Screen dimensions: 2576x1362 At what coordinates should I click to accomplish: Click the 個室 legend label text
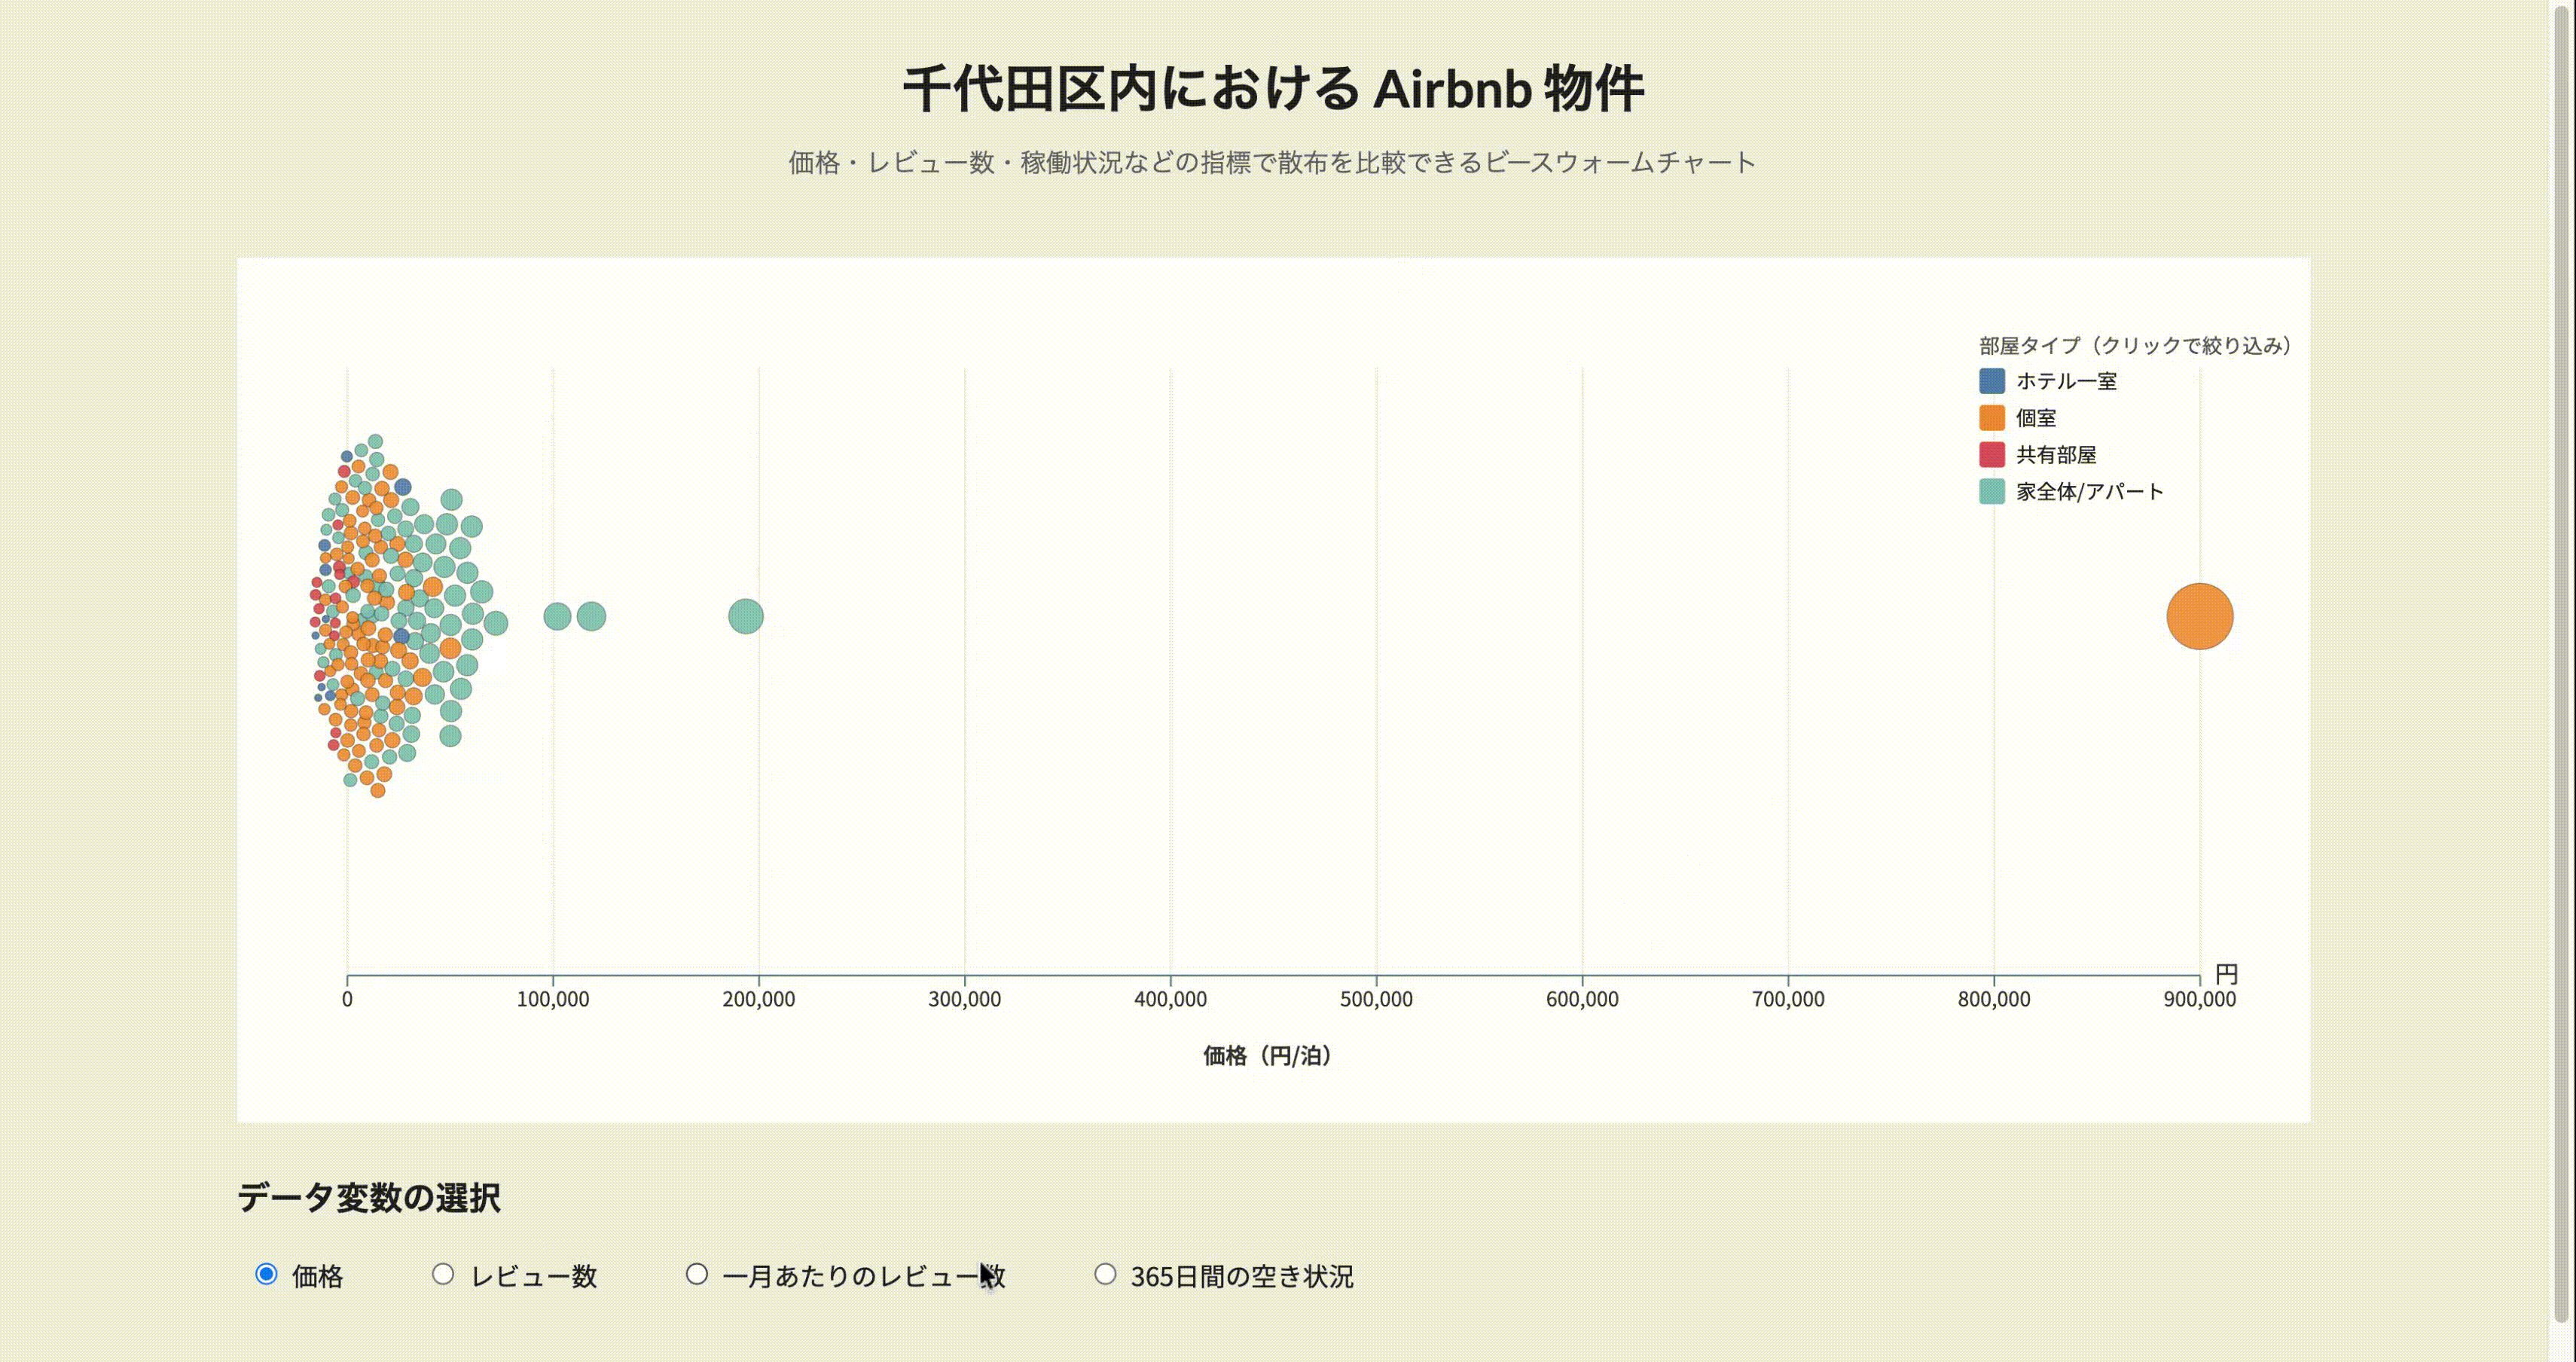pyautogui.click(x=2037, y=418)
